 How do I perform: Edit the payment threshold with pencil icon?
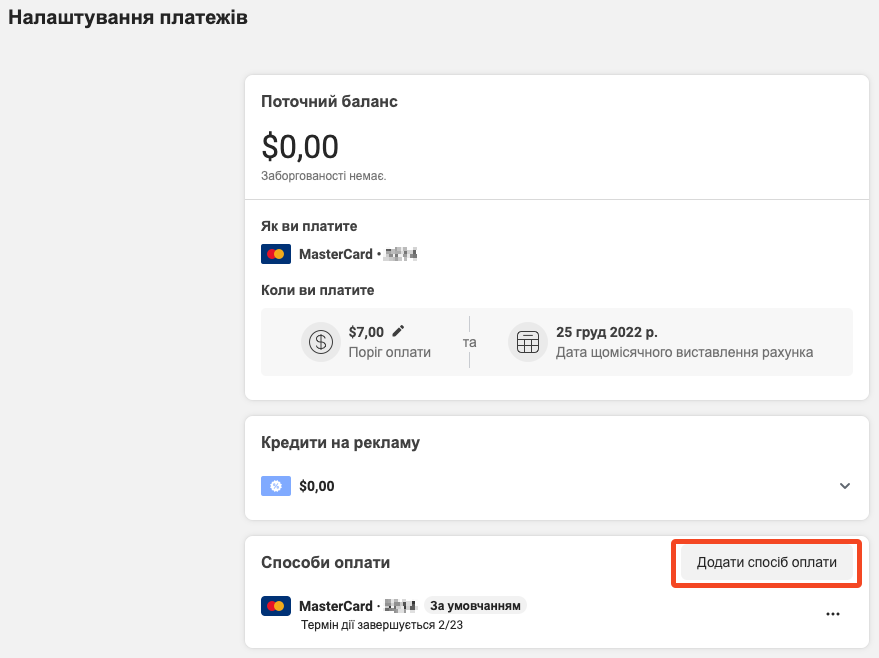pos(398,331)
